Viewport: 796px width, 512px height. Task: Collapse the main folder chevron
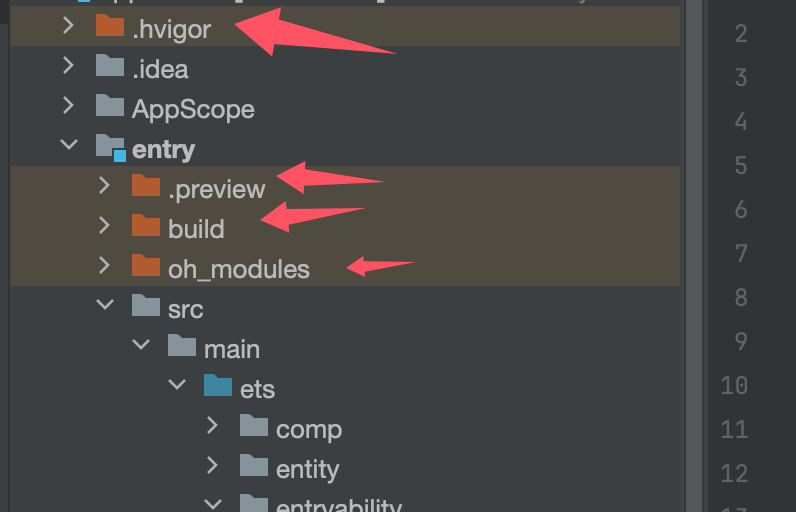point(141,345)
